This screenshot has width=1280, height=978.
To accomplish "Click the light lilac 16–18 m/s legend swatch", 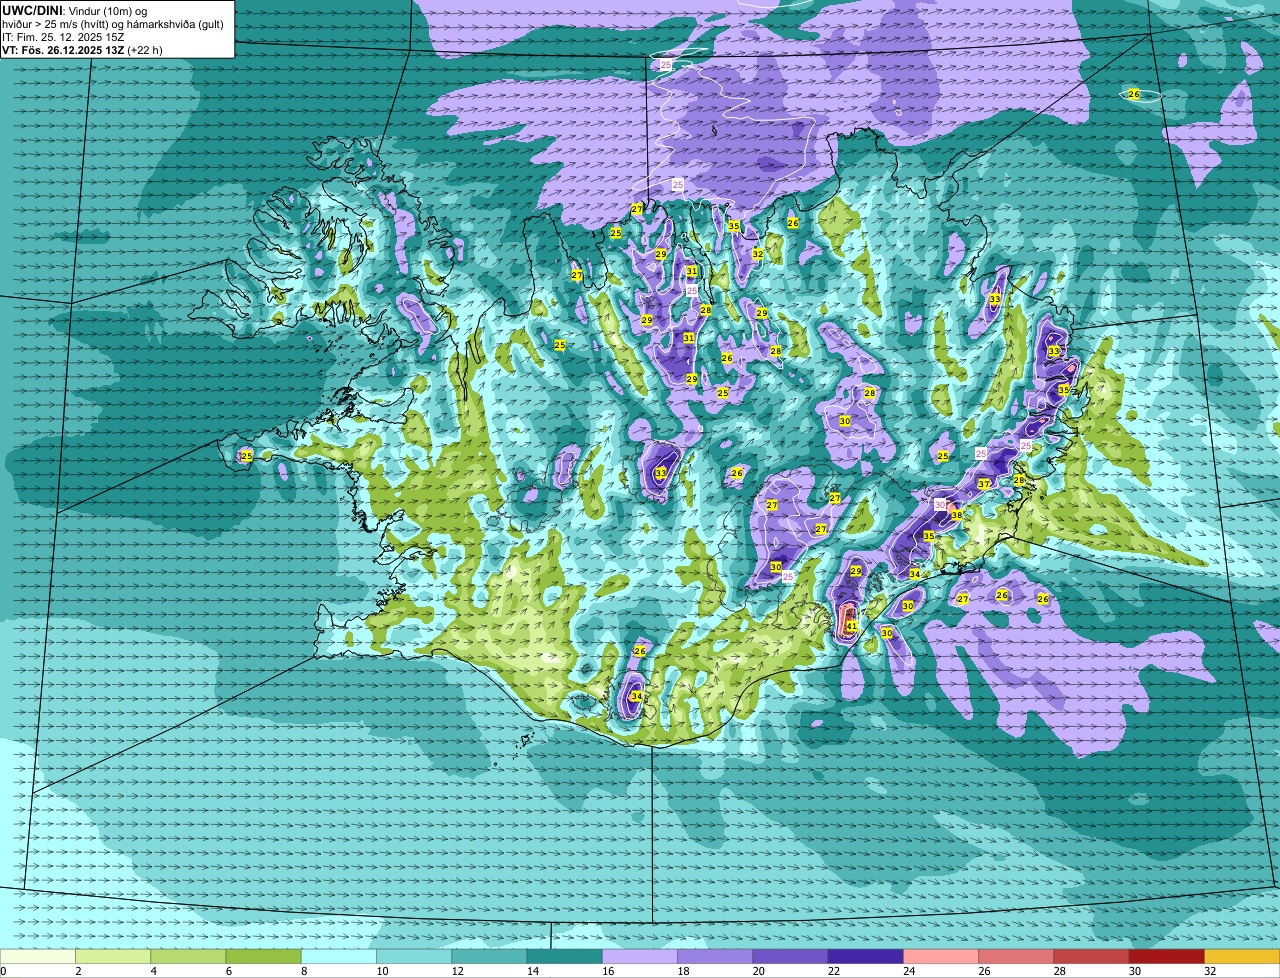I will (x=640, y=956).
